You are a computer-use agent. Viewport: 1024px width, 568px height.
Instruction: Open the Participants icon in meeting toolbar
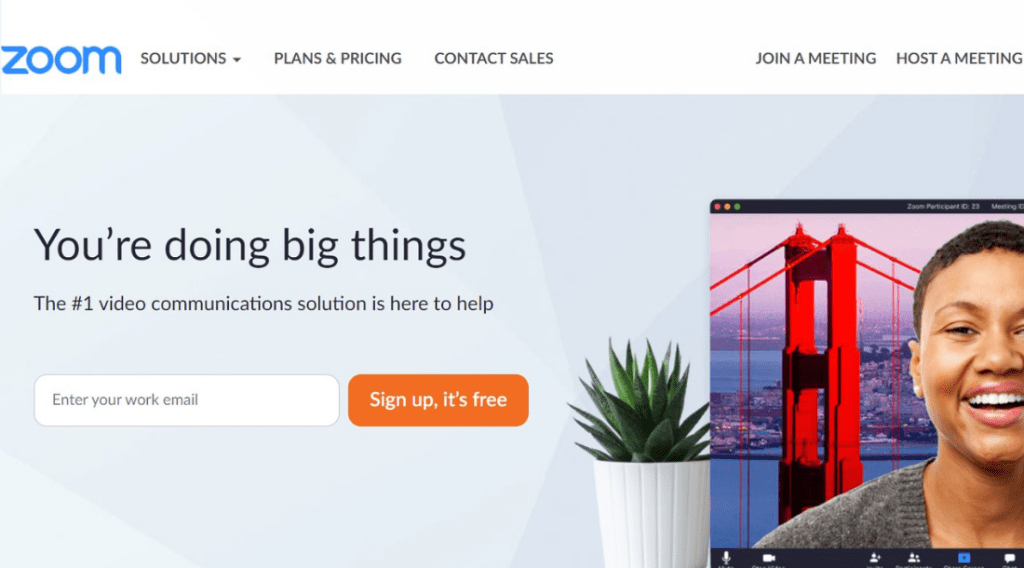tap(914, 558)
